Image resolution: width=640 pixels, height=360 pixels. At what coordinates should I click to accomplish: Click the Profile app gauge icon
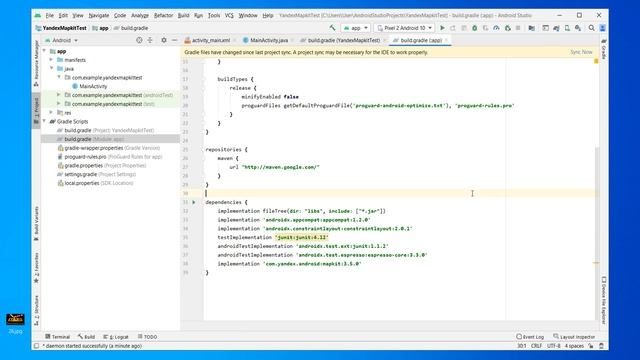coord(496,28)
